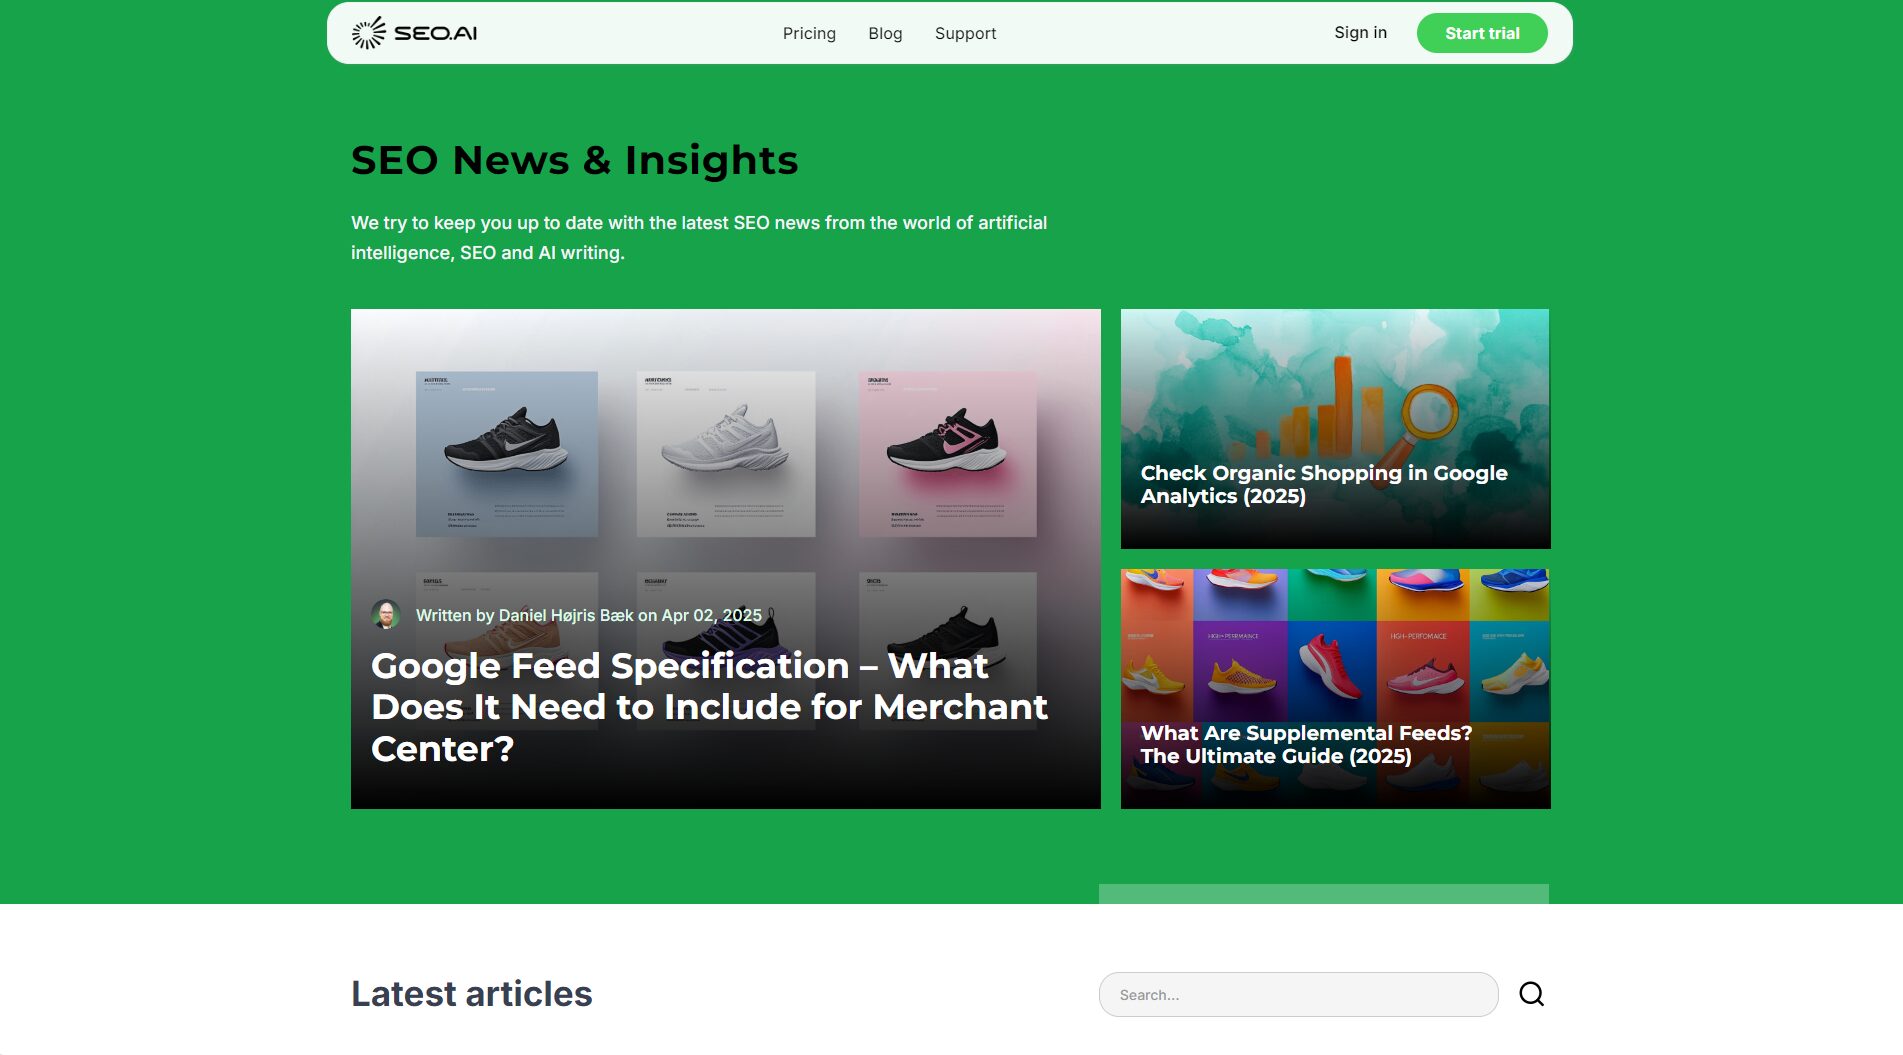Click the SEO.AI starburst logo icon
Viewport: 1903px width, 1055px height.
[x=368, y=33]
